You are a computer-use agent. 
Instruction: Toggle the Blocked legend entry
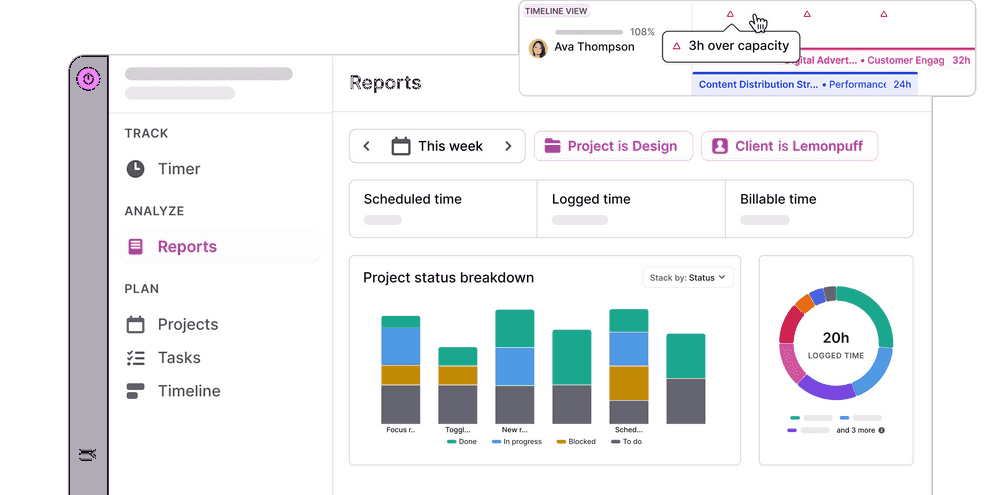point(576,441)
